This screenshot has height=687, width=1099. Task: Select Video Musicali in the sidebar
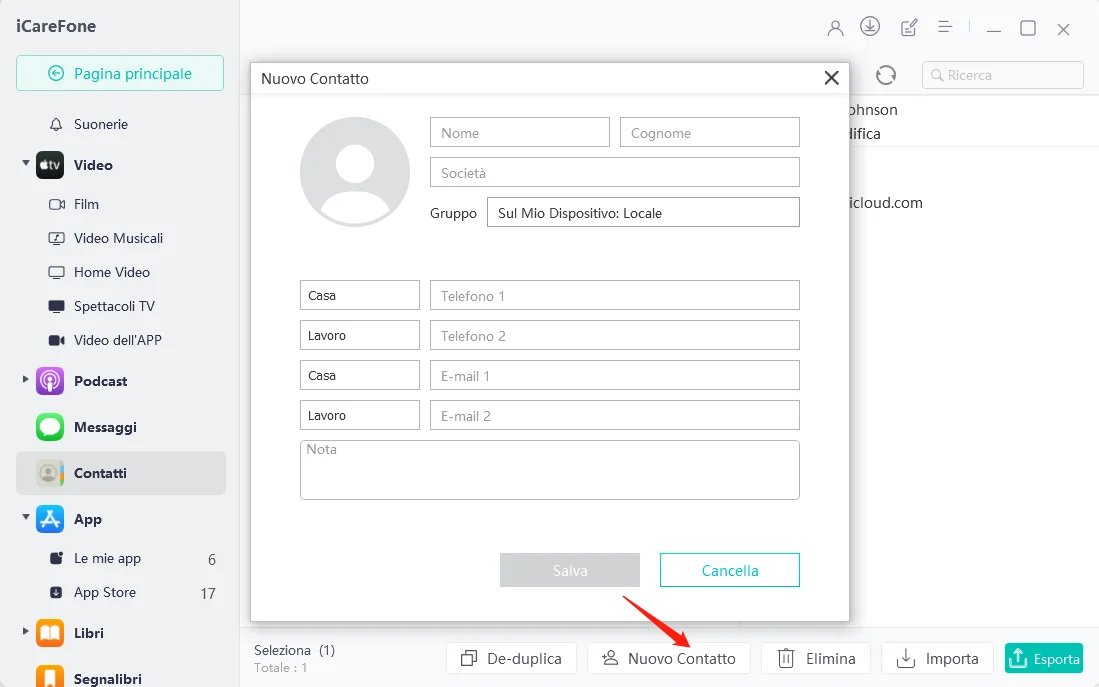117,238
